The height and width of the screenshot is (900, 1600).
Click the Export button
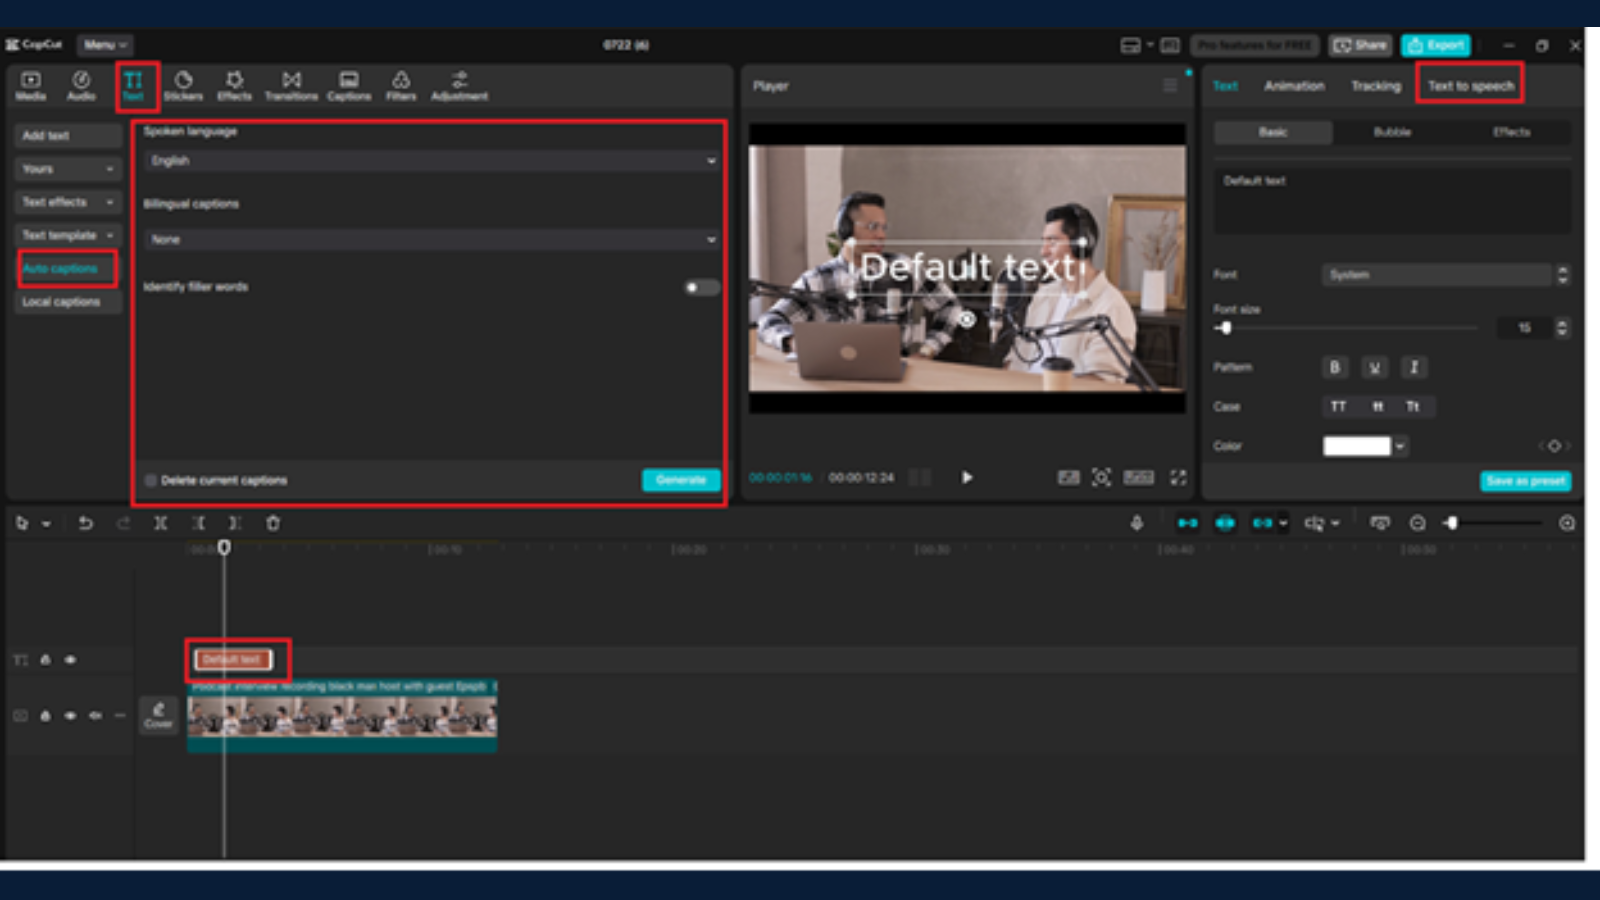[1436, 45]
